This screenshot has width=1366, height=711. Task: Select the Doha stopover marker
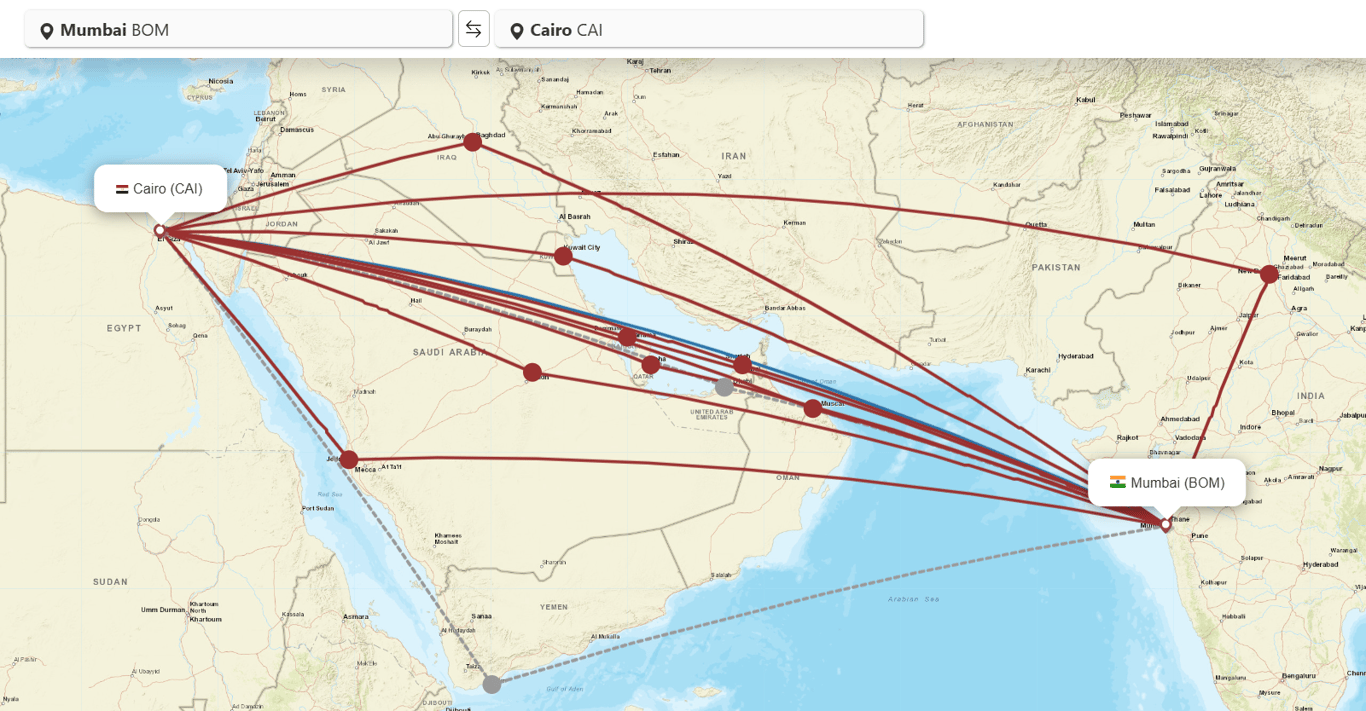click(651, 364)
